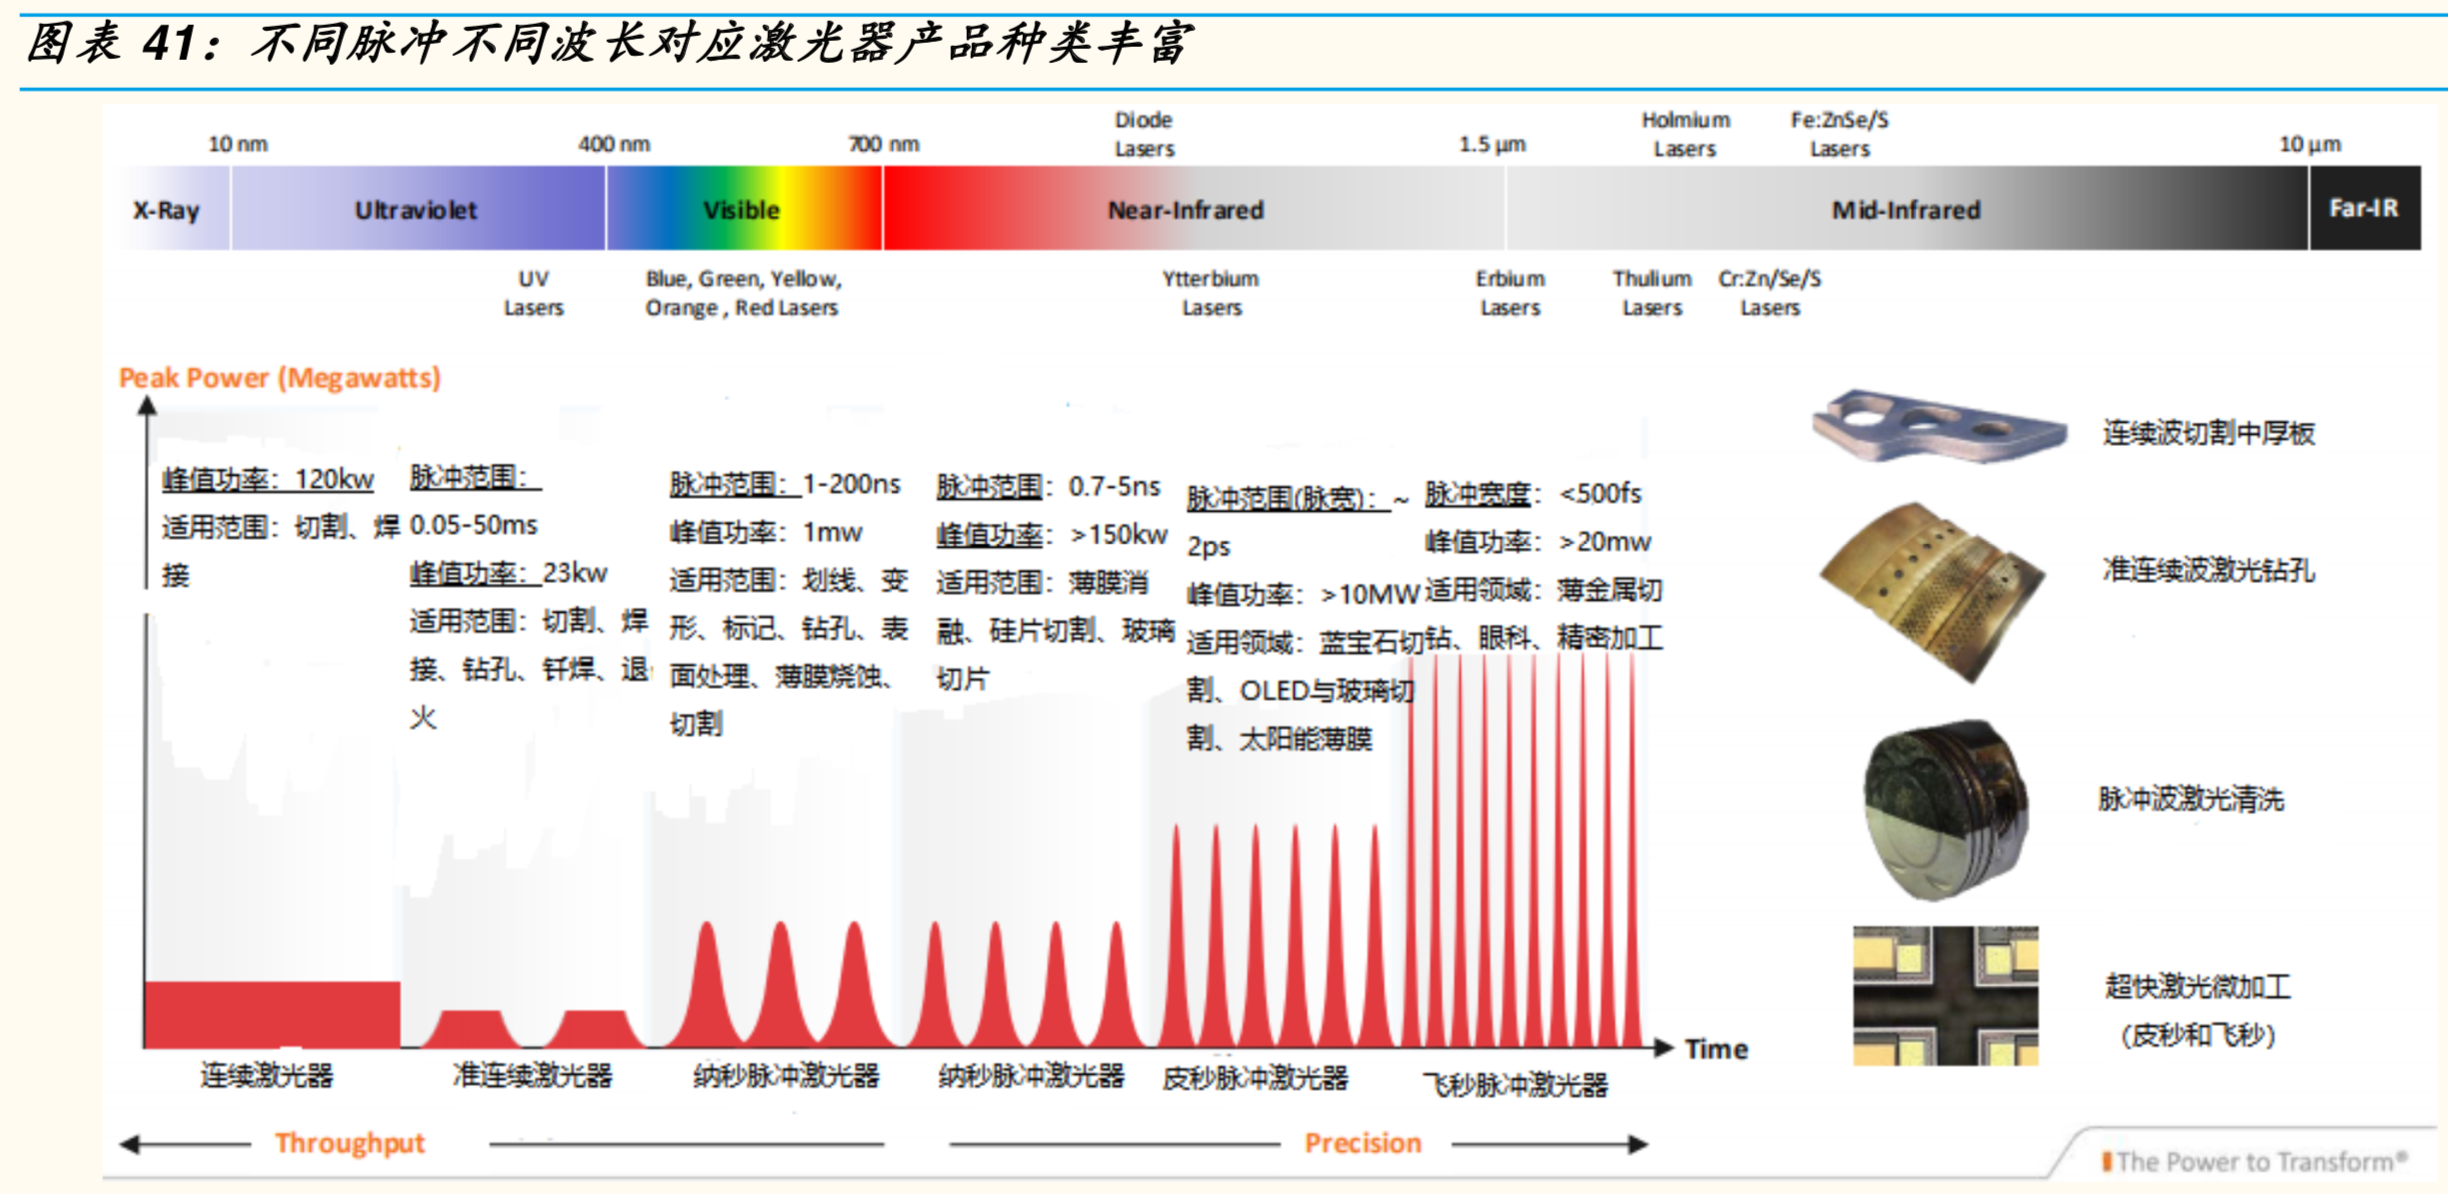Click the 400 nm wavelength label
This screenshot has height=1194, width=2448.
614,144
